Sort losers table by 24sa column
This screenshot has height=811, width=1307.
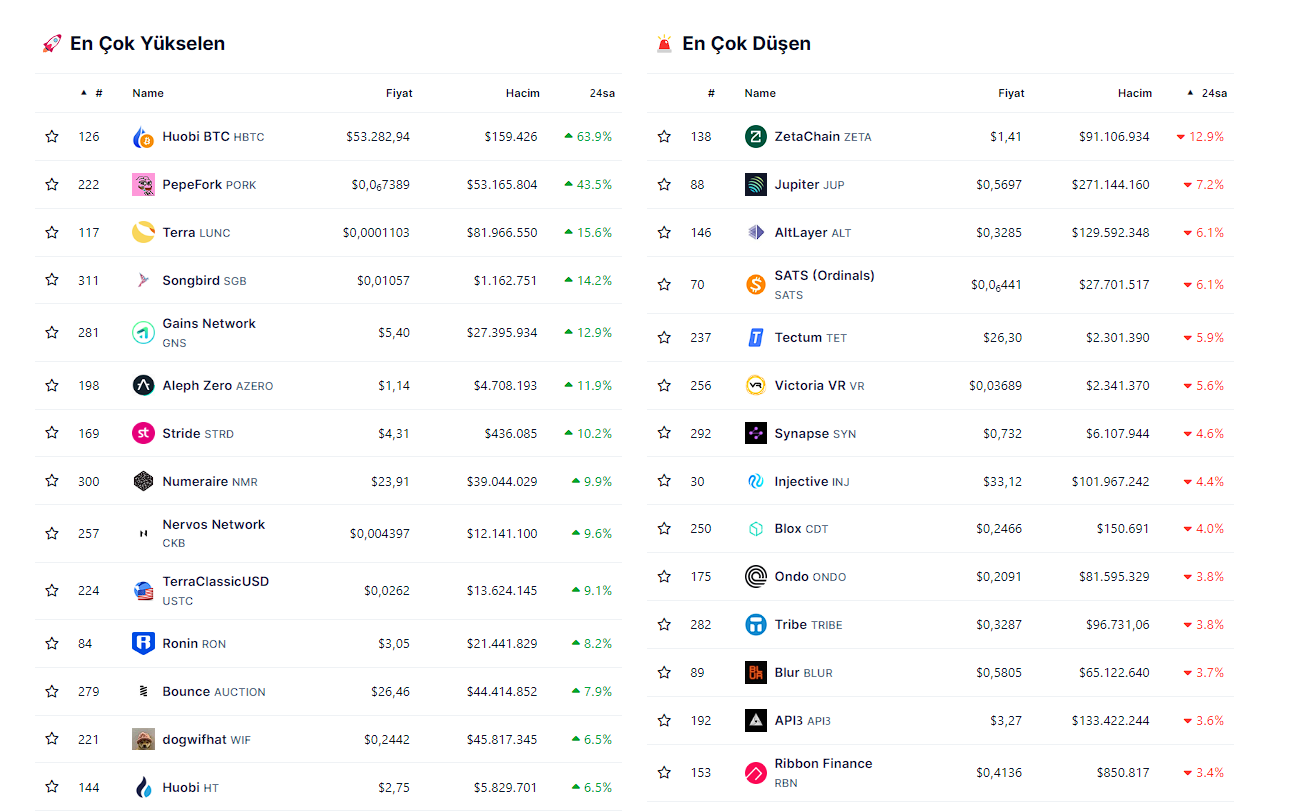click(x=1213, y=93)
